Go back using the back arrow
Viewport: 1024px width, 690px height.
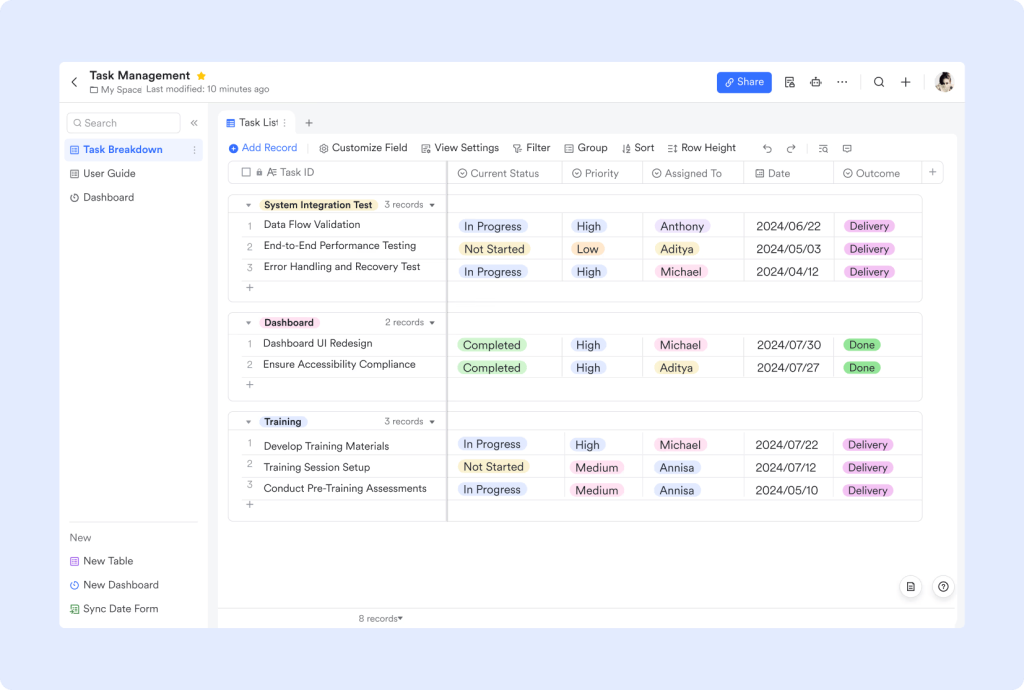coord(74,82)
